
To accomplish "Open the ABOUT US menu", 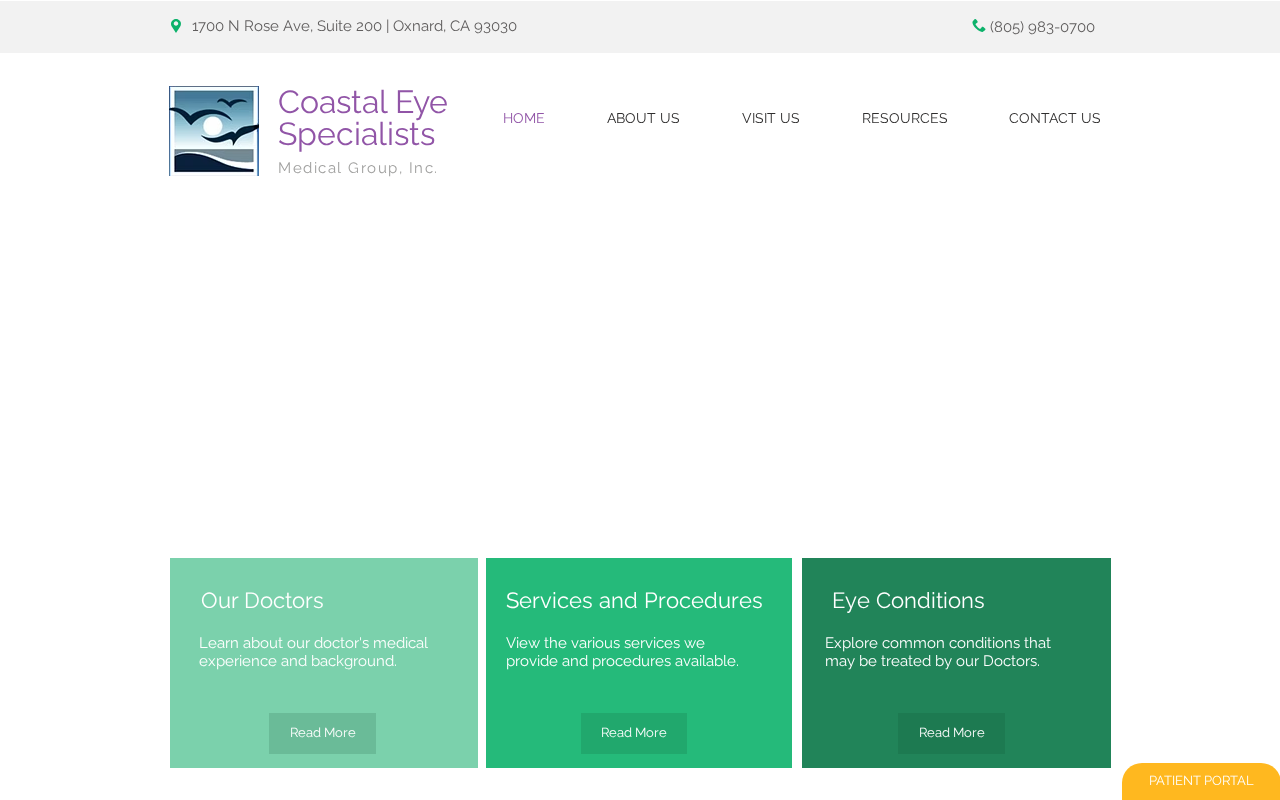I will pyautogui.click(x=643, y=118).
